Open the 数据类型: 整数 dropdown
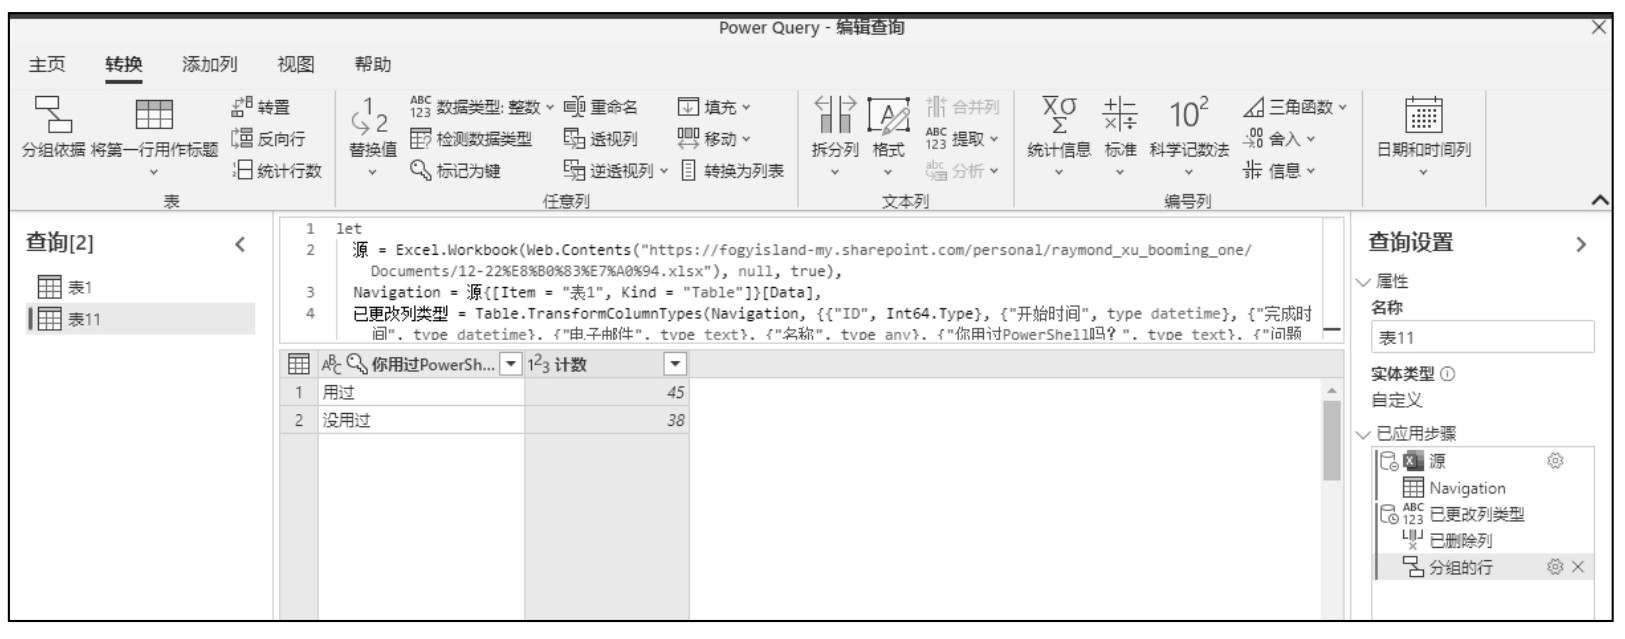1625x639 pixels. 481,107
